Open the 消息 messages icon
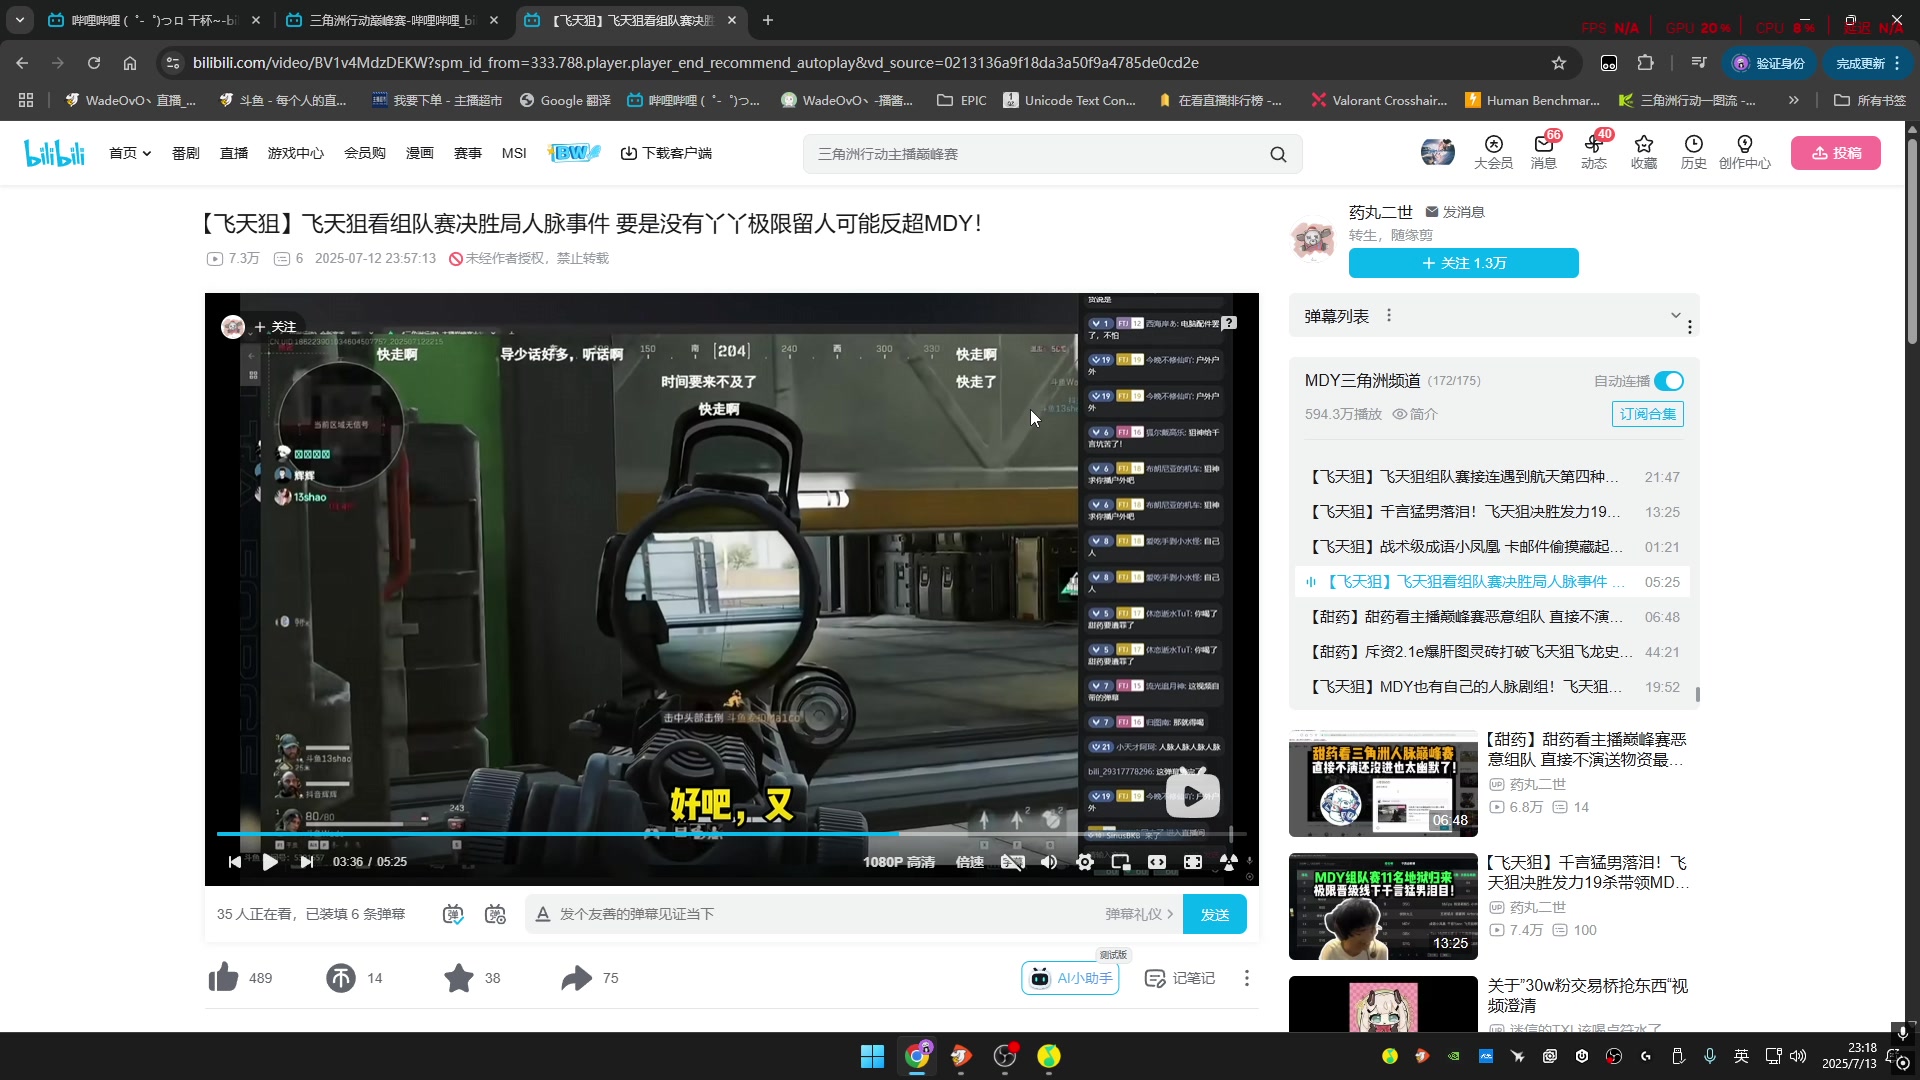The width and height of the screenshot is (1920, 1080). coord(1543,152)
